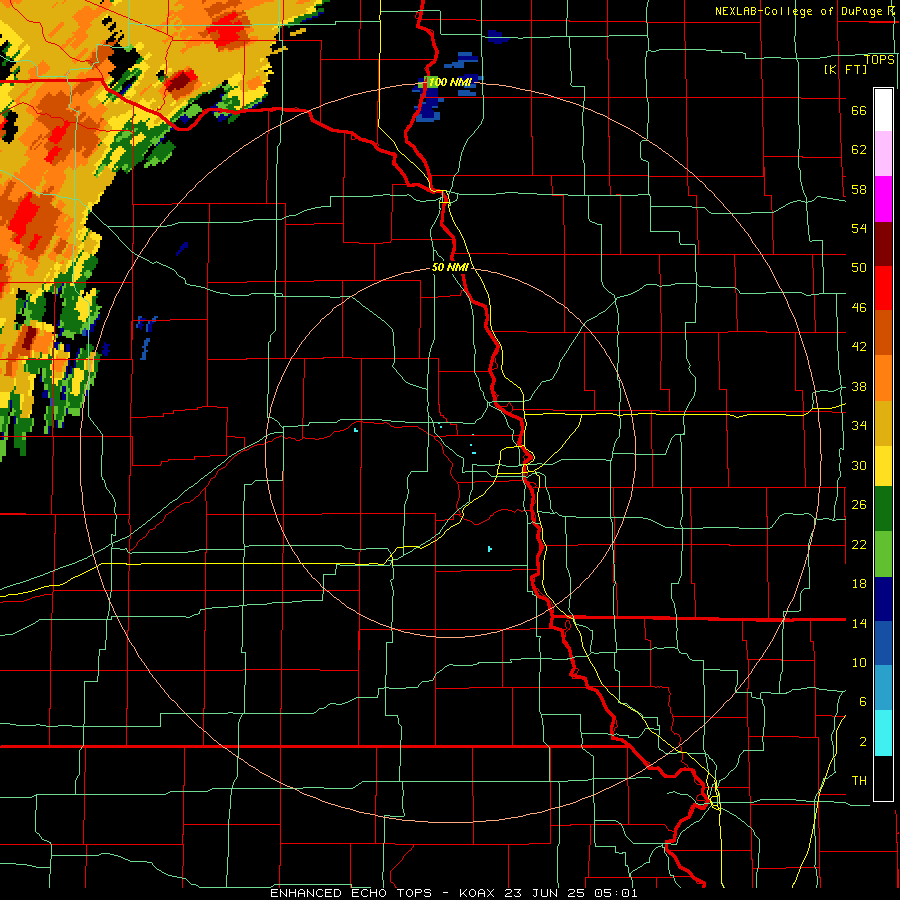Click the white swatch in the tops legend
Viewport: 900px width, 900px height.
pyautogui.click(x=883, y=110)
